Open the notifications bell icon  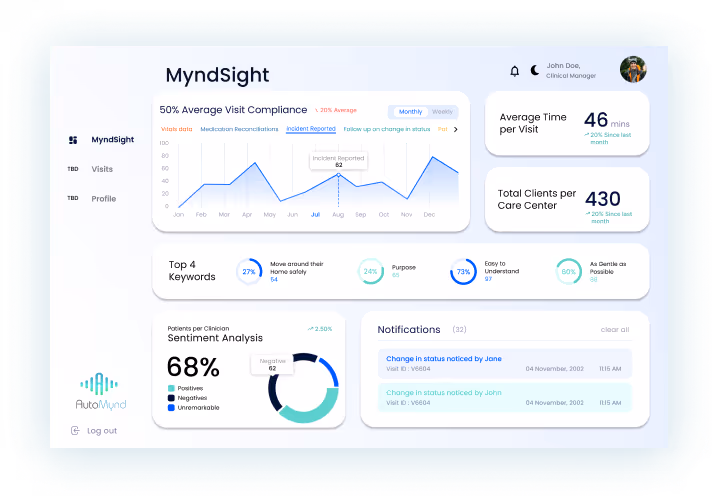click(x=515, y=71)
